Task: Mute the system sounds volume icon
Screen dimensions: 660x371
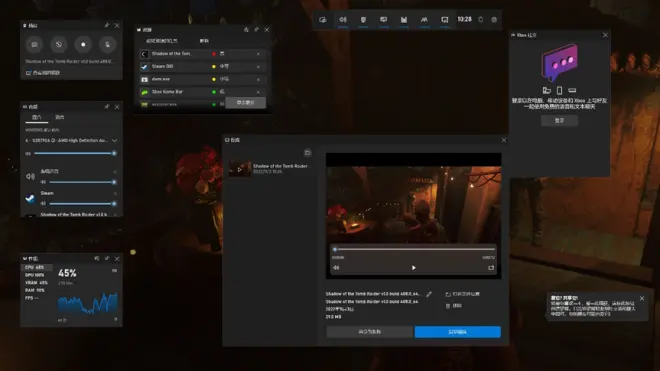Action: coord(43,182)
